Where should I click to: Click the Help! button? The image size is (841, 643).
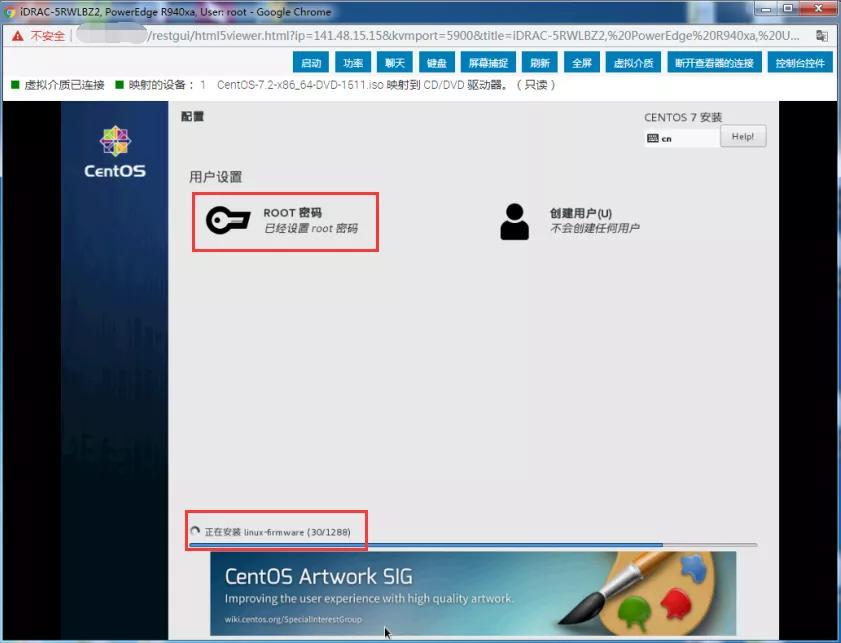tap(743, 136)
